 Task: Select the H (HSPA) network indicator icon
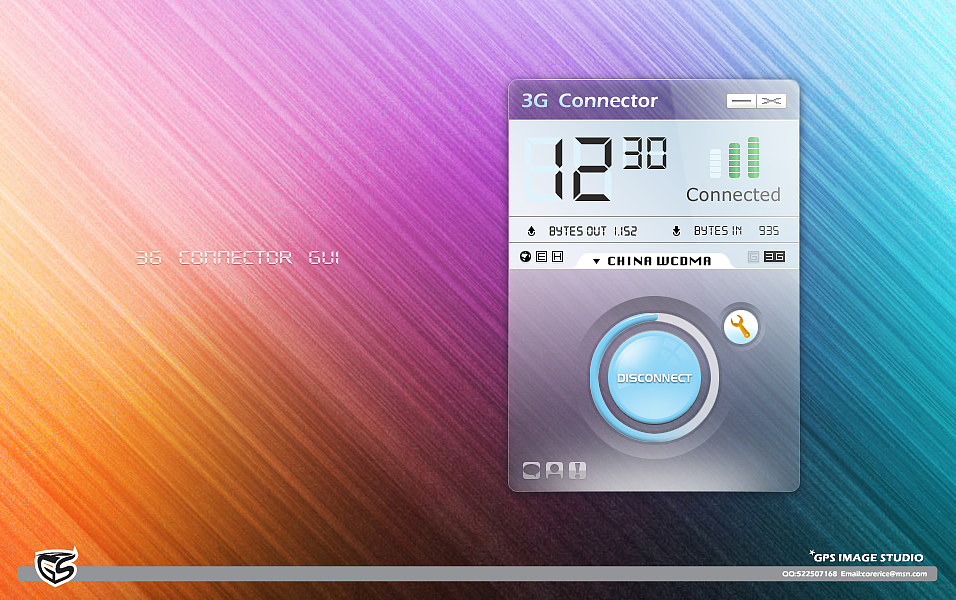557,257
